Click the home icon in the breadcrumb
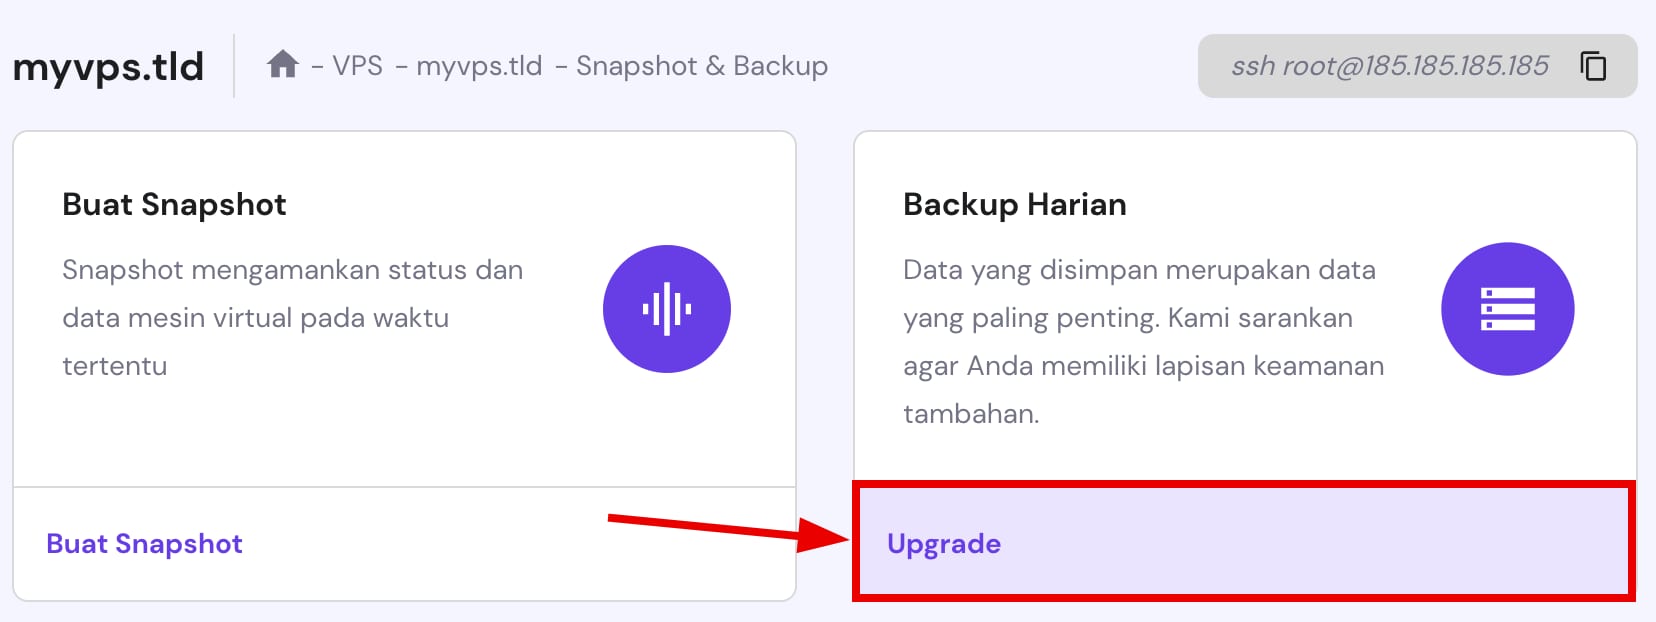Viewport: 1656px width, 622px height. [x=282, y=65]
